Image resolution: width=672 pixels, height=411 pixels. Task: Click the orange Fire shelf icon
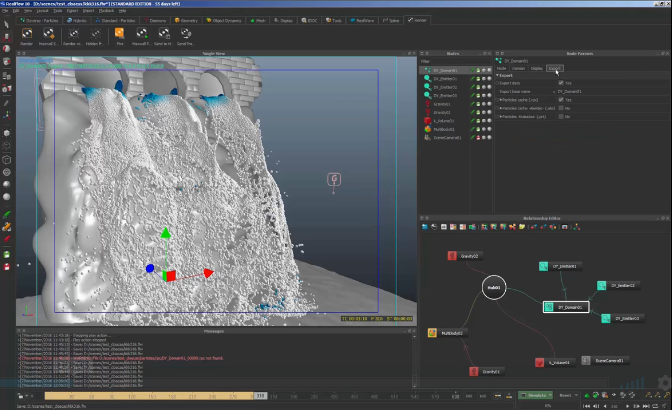[120, 34]
